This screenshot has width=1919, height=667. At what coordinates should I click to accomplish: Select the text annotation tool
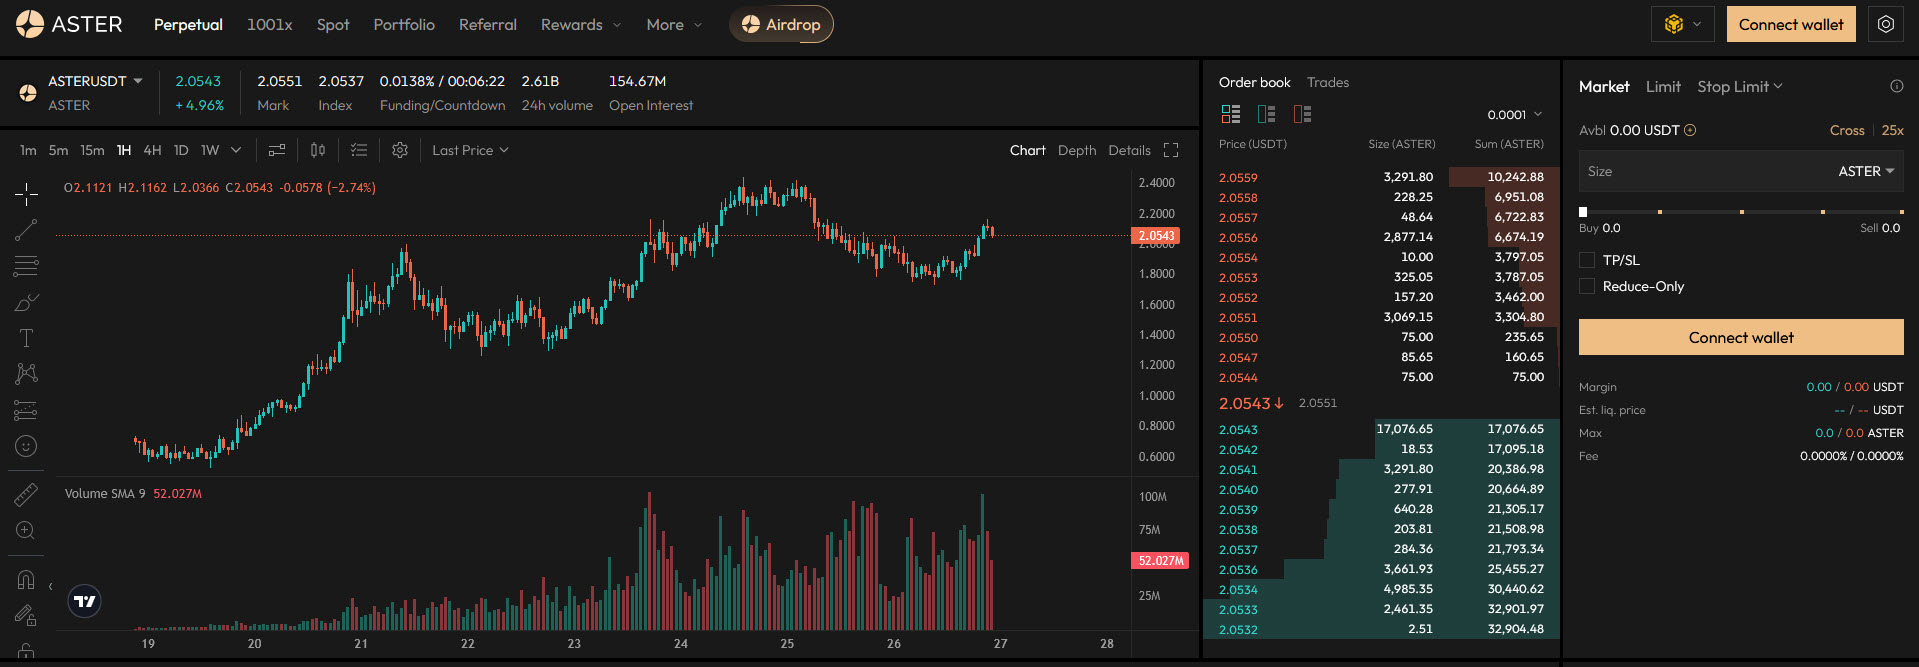point(26,338)
